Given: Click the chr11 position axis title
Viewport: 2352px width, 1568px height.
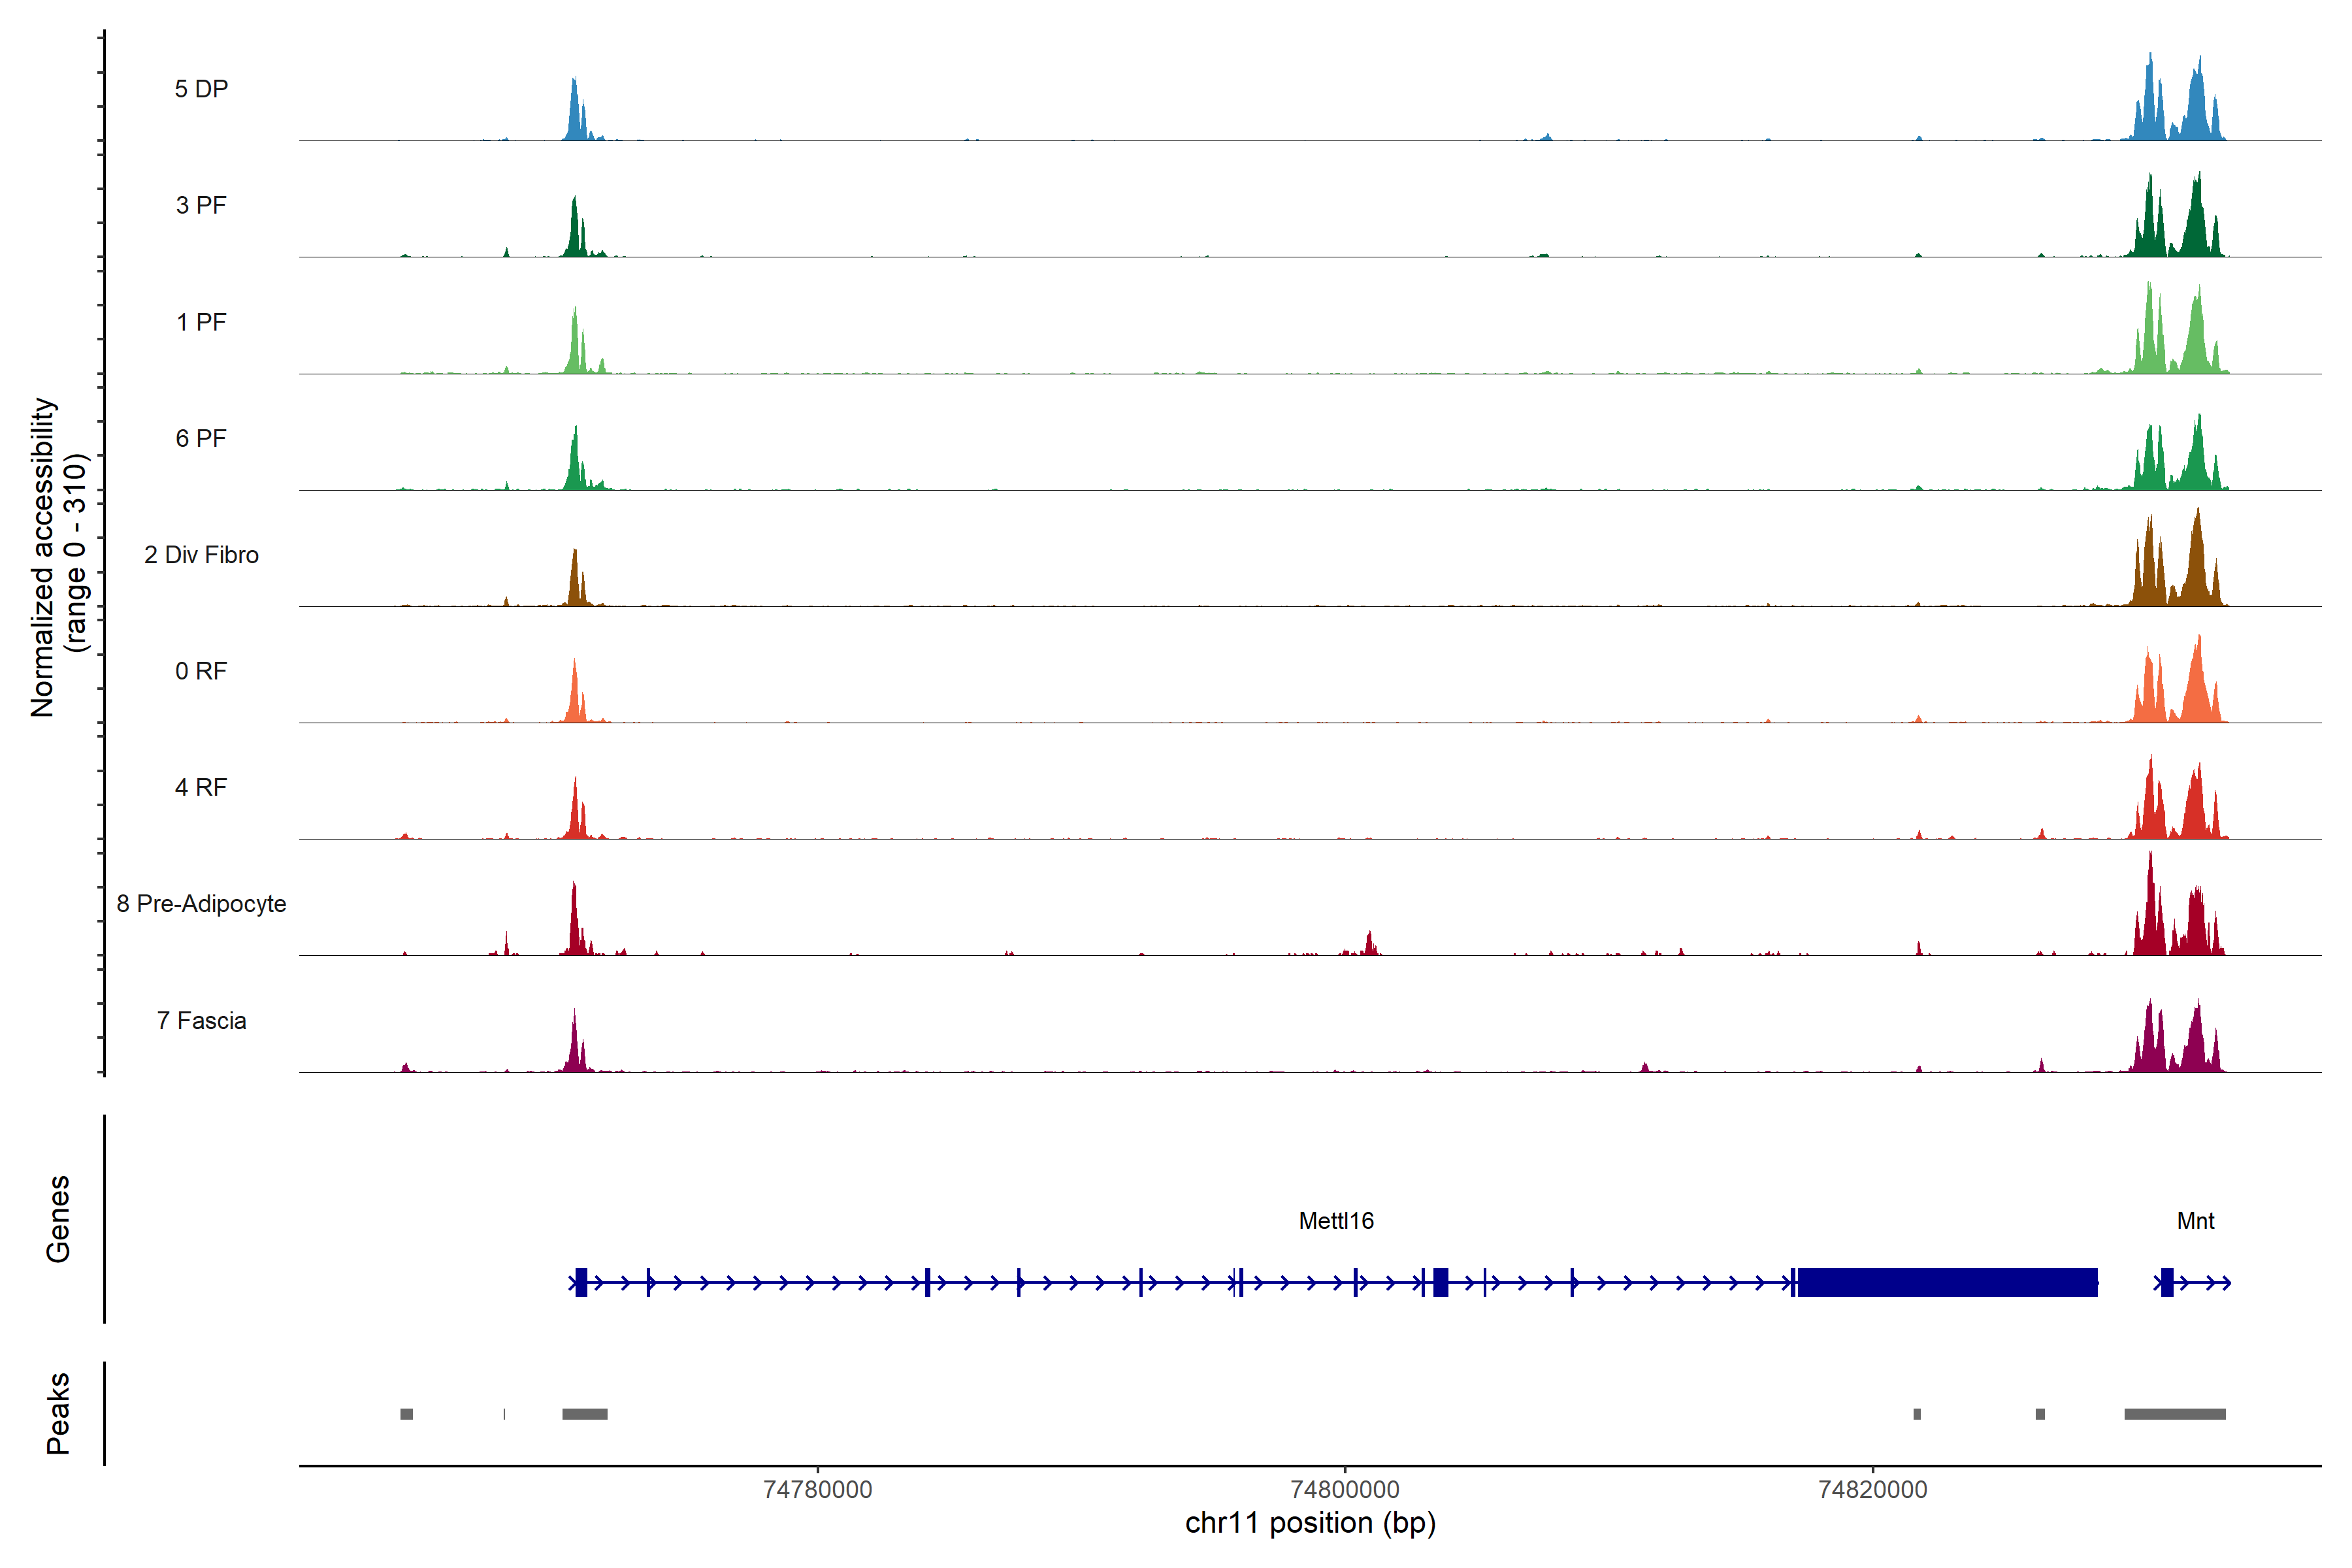Looking at the screenshot, I should pyautogui.click(x=1310, y=1523).
